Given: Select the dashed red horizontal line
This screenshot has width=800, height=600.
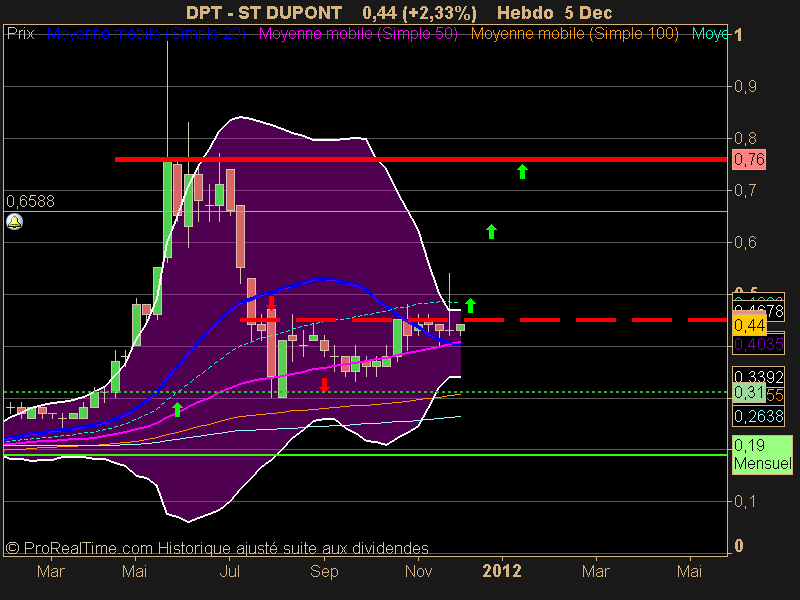Looking at the screenshot, I should pos(483,320).
